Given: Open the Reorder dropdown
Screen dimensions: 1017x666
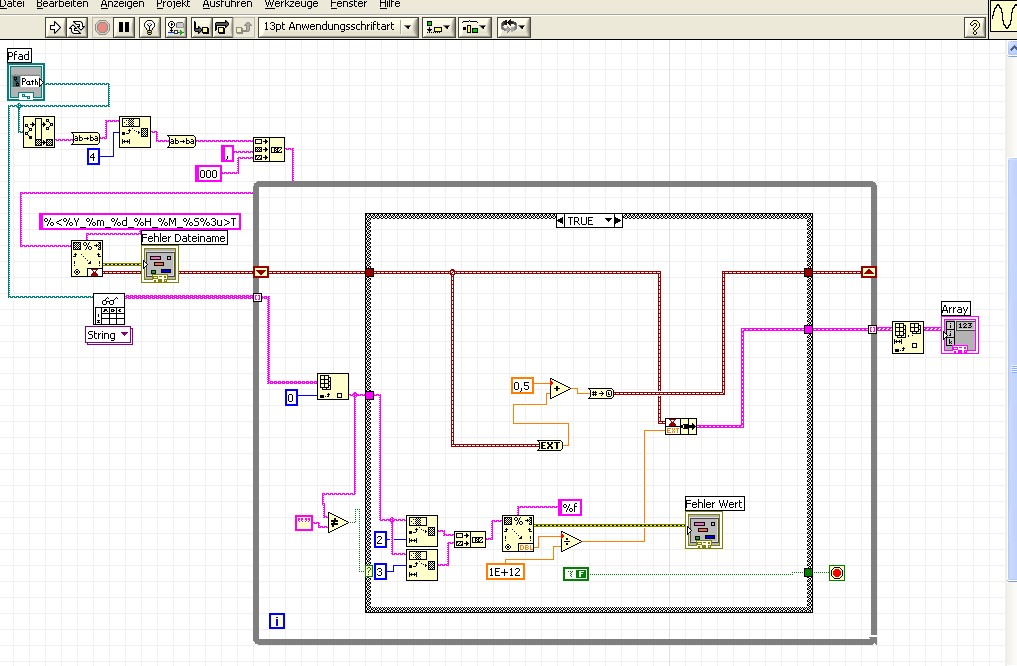Looking at the screenshot, I should pos(513,27).
